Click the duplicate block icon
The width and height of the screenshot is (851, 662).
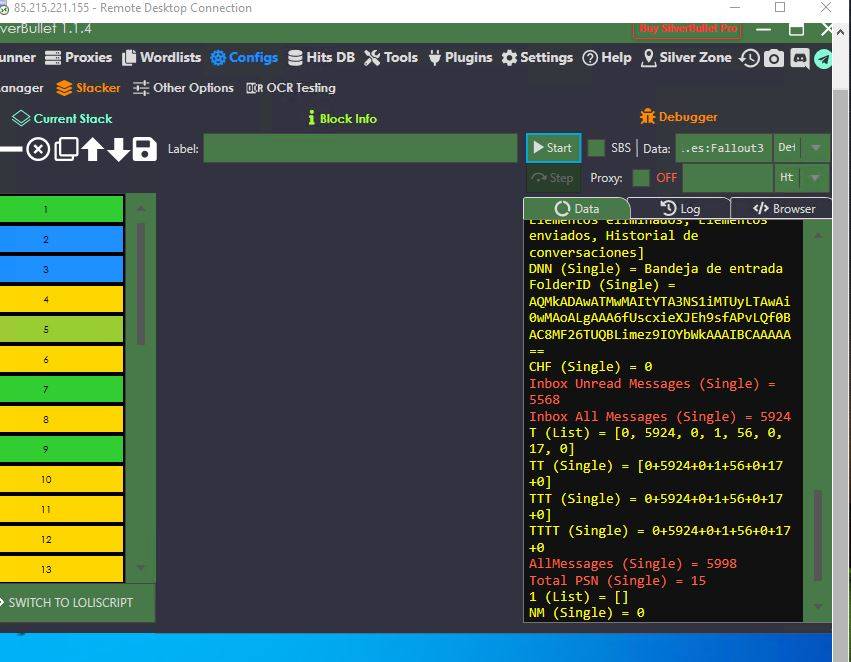[66, 150]
